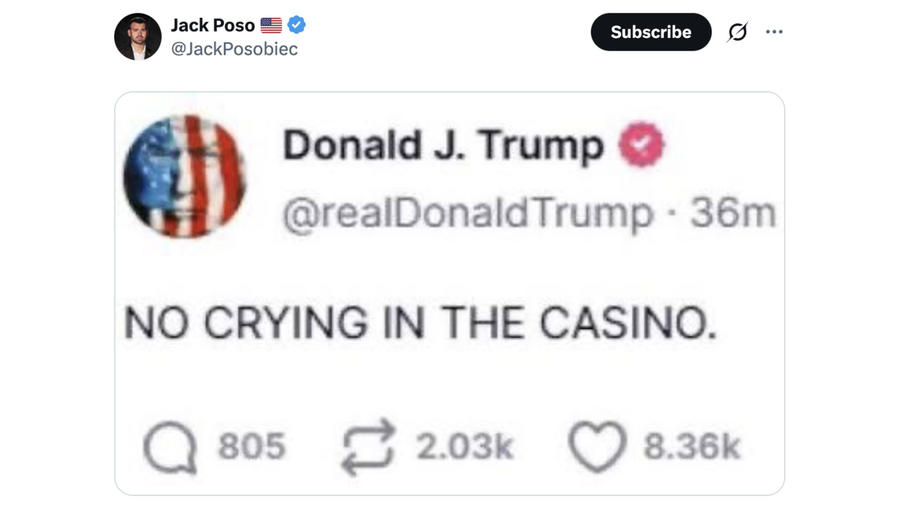Click the 2.03k reposts count

(x=464, y=446)
